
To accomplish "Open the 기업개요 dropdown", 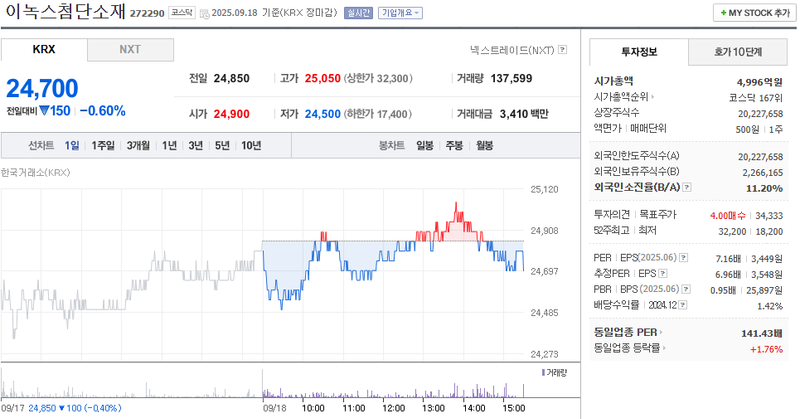I will (x=401, y=13).
